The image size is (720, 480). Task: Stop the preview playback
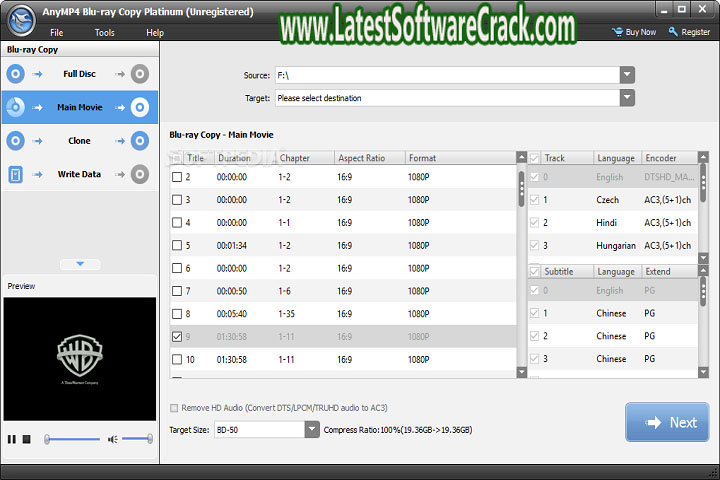(27, 439)
